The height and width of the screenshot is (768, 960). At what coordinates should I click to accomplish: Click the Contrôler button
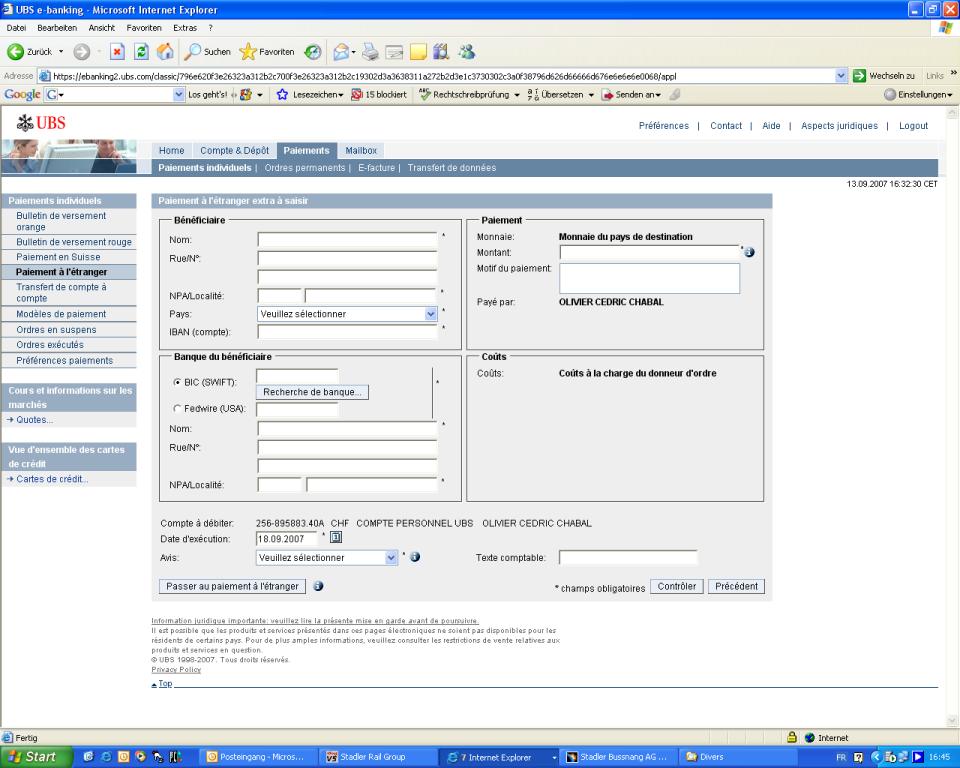(x=677, y=587)
